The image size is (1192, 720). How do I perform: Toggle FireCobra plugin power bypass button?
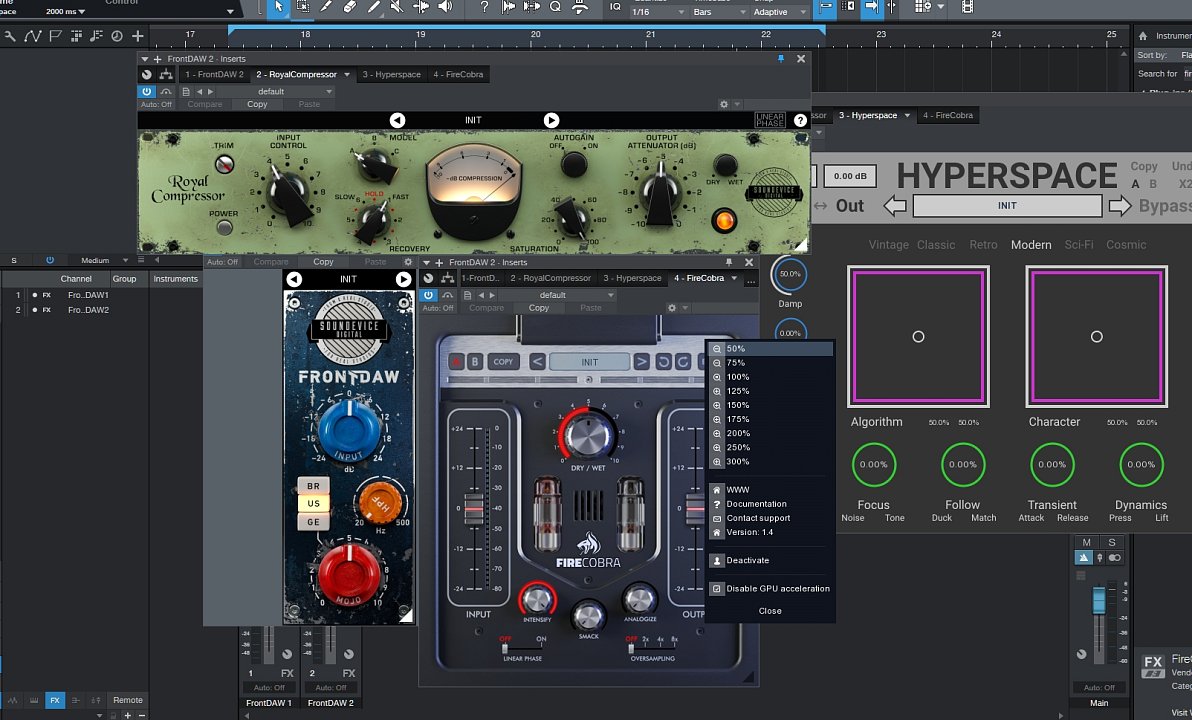point(429,295)
